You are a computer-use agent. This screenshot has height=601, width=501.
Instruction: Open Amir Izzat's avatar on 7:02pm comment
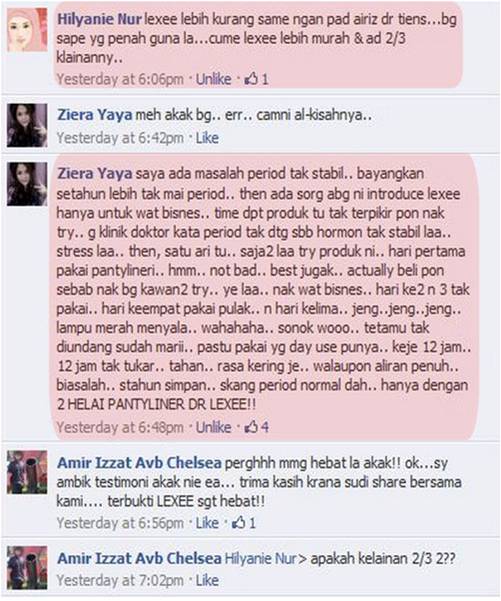(x=27, y=568)
